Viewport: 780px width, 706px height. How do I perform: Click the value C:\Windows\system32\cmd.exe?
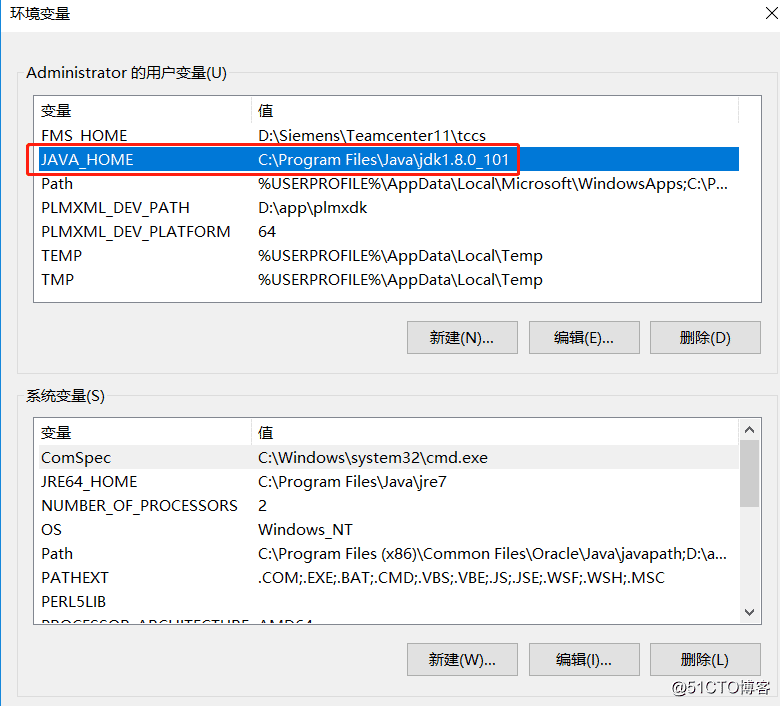pos(373,457)
